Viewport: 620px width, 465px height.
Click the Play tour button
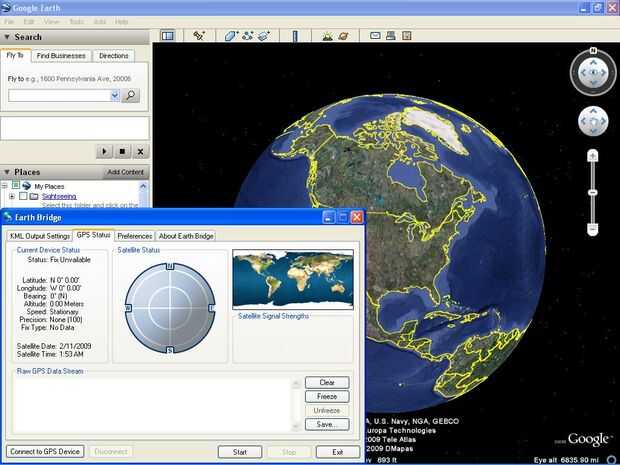click(x=105, y=151)
